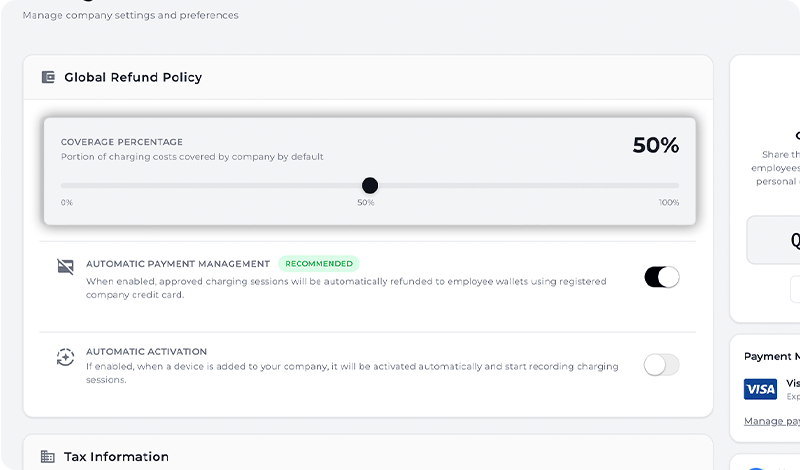The height and width of the screenshot is (470, 800).
Task: Click the Automatic Payment Management title
Action: pos(178,264)
